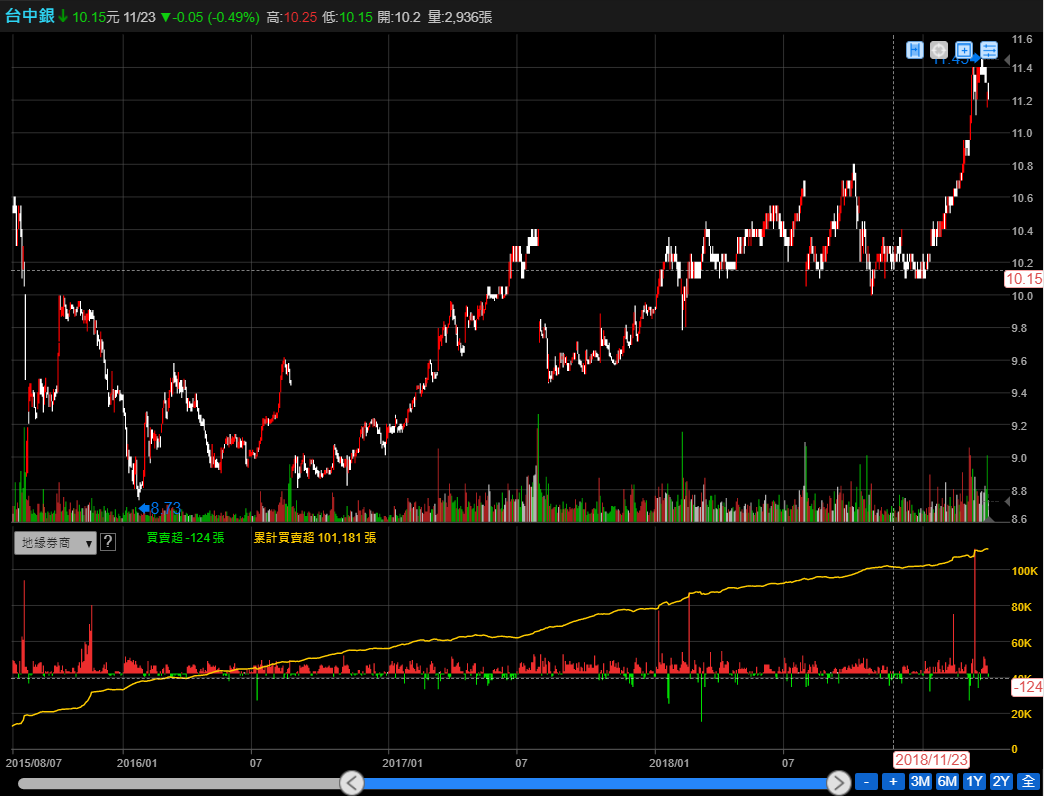The height and width of the screenshot is (796, 1045).
Task: Open the chart settings sliders icon
Action: pyautogui.click(x=989, y=50)
